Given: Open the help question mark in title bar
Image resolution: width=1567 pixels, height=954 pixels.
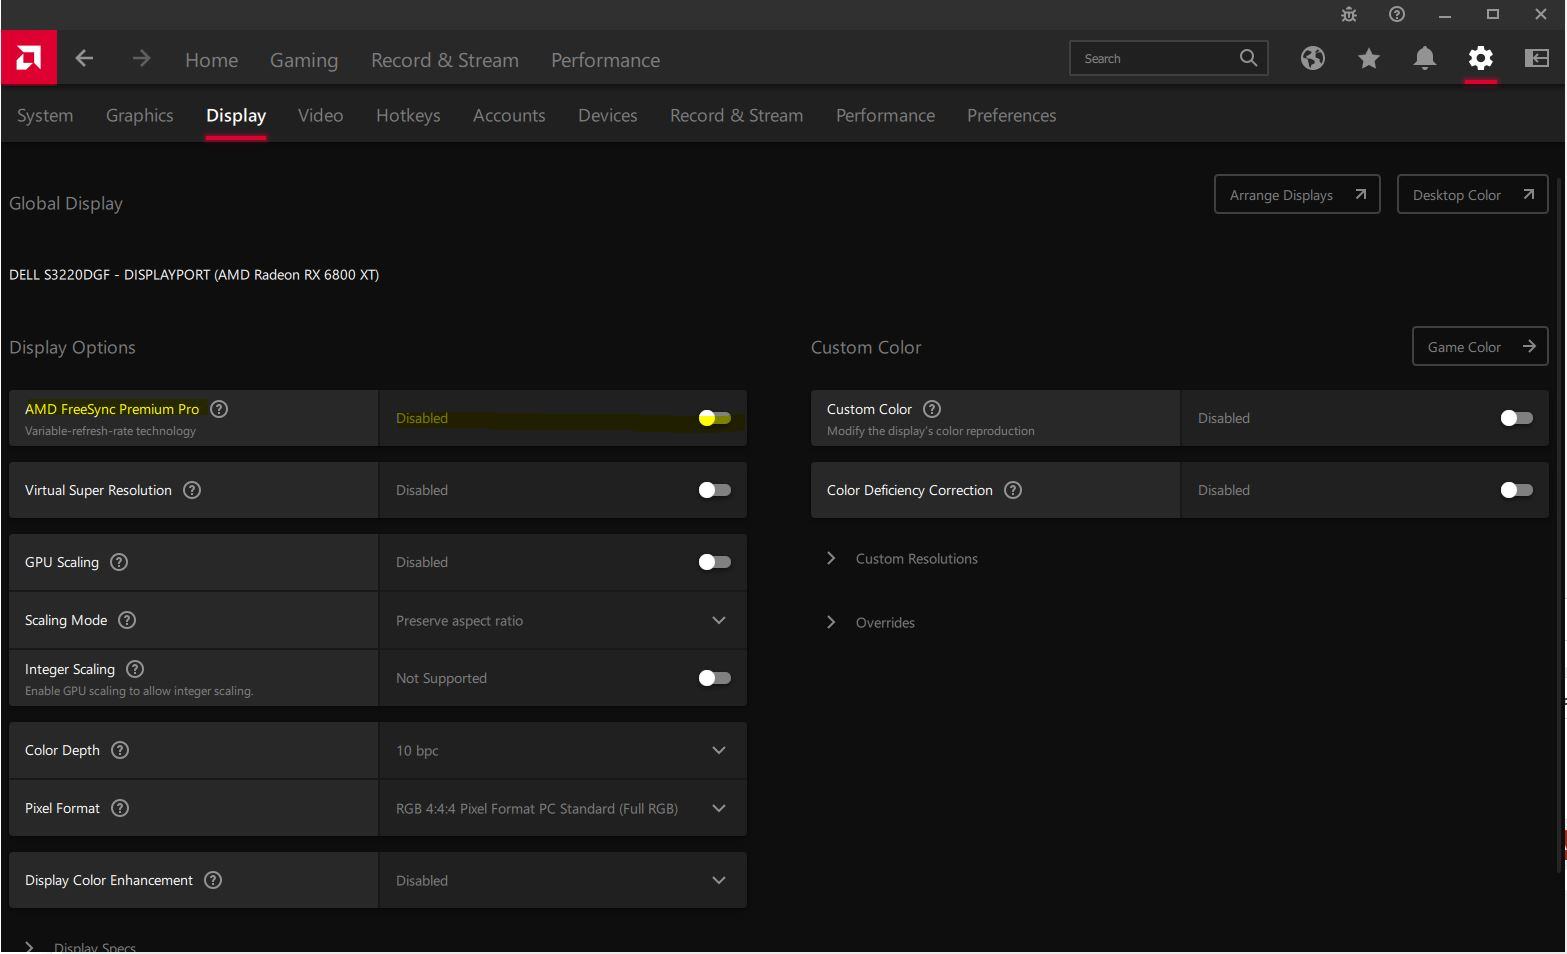Looking at the screenshot, I should (1397, 14).
